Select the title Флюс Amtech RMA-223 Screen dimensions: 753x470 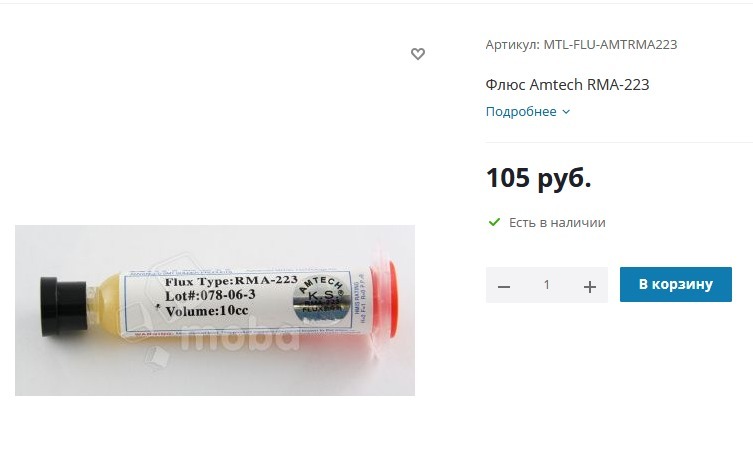point(567,84)
